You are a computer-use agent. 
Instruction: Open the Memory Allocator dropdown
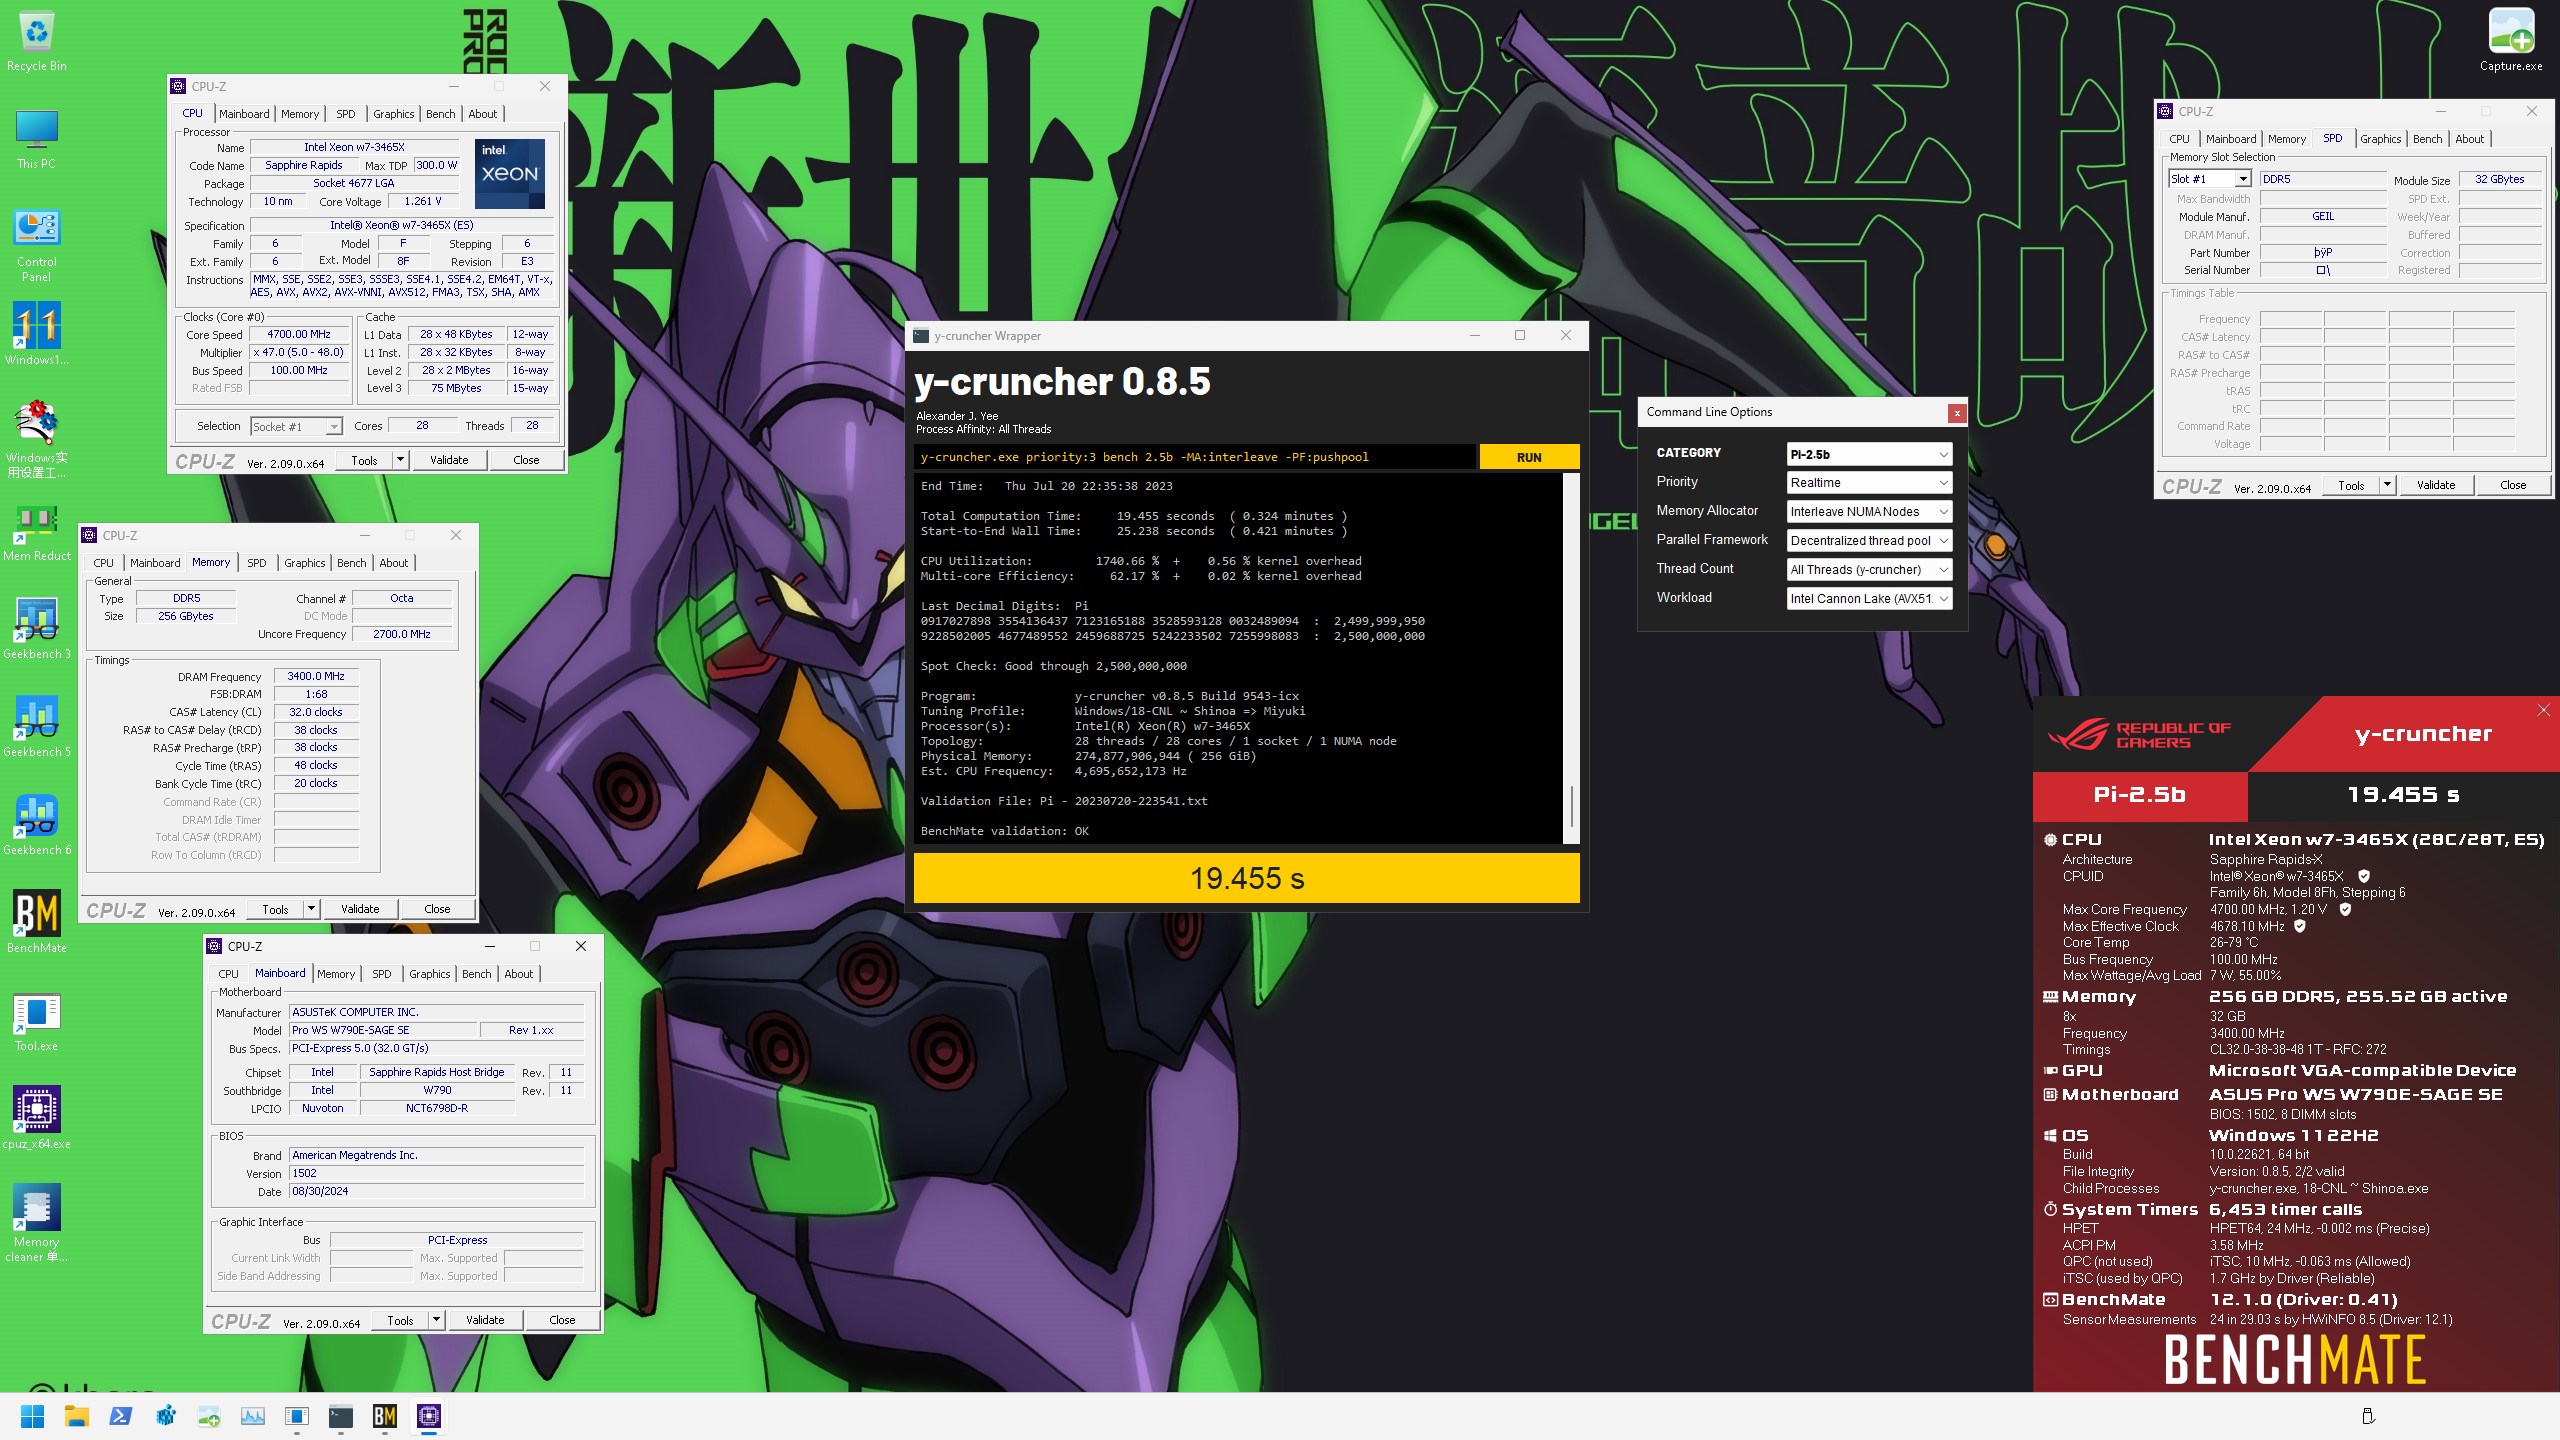click(1869, 512)
